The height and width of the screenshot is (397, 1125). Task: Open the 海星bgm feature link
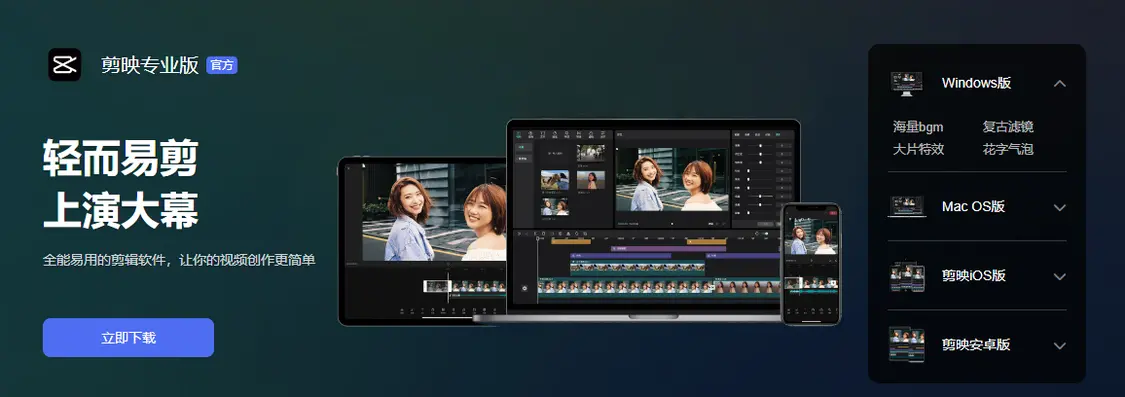pos(918,127)
